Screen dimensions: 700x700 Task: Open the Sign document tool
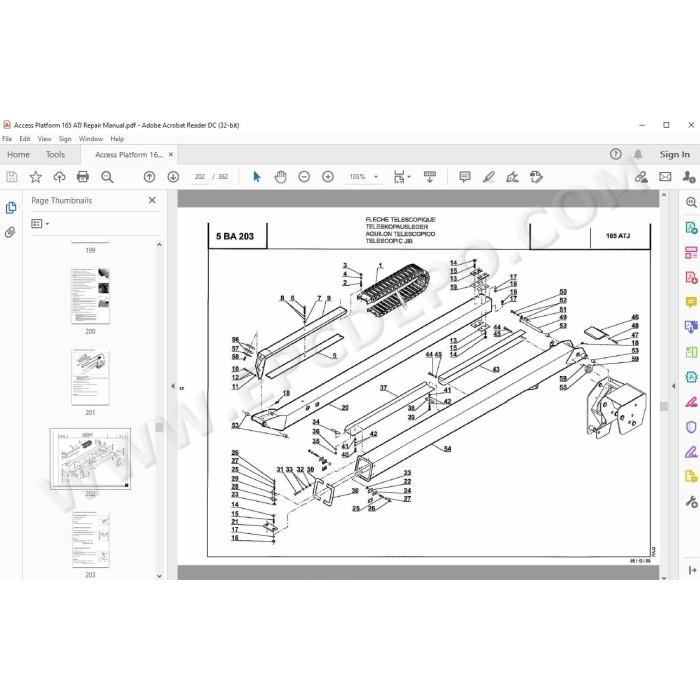point(512,177)
